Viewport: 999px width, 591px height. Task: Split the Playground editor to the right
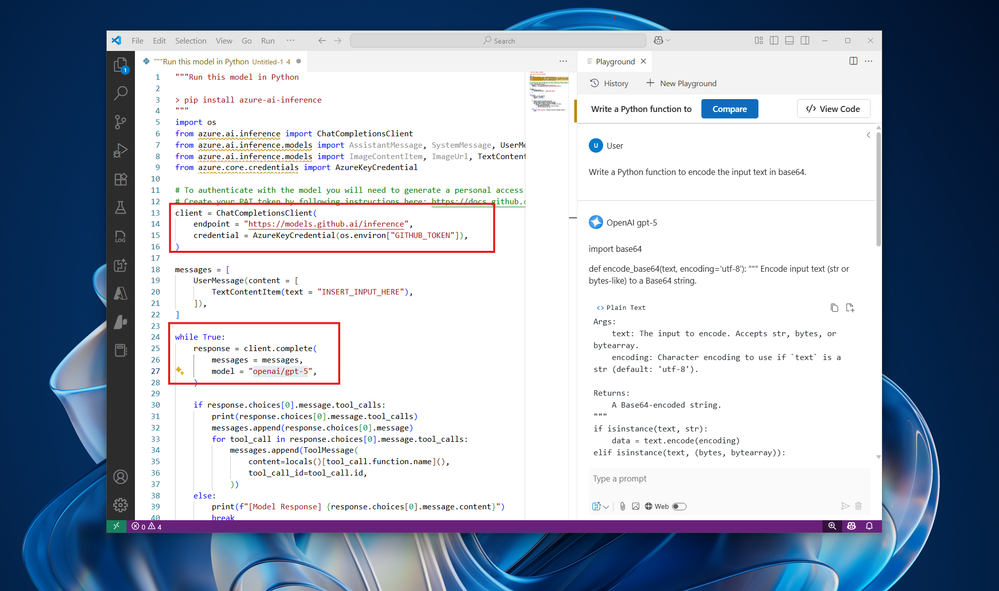tap(853, 61)
